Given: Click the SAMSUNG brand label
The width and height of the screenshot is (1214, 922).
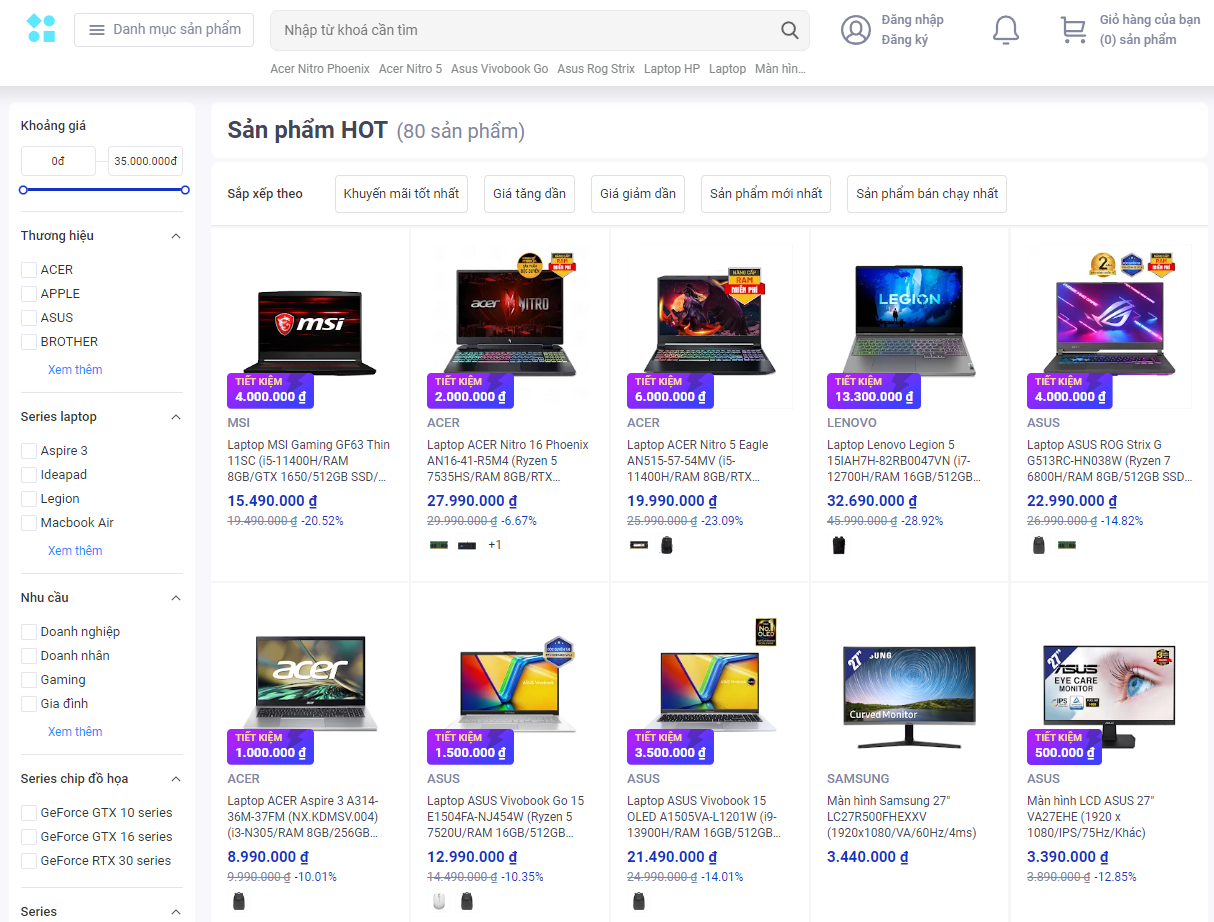Looking at the screenshot, I should tap(858, 779).
